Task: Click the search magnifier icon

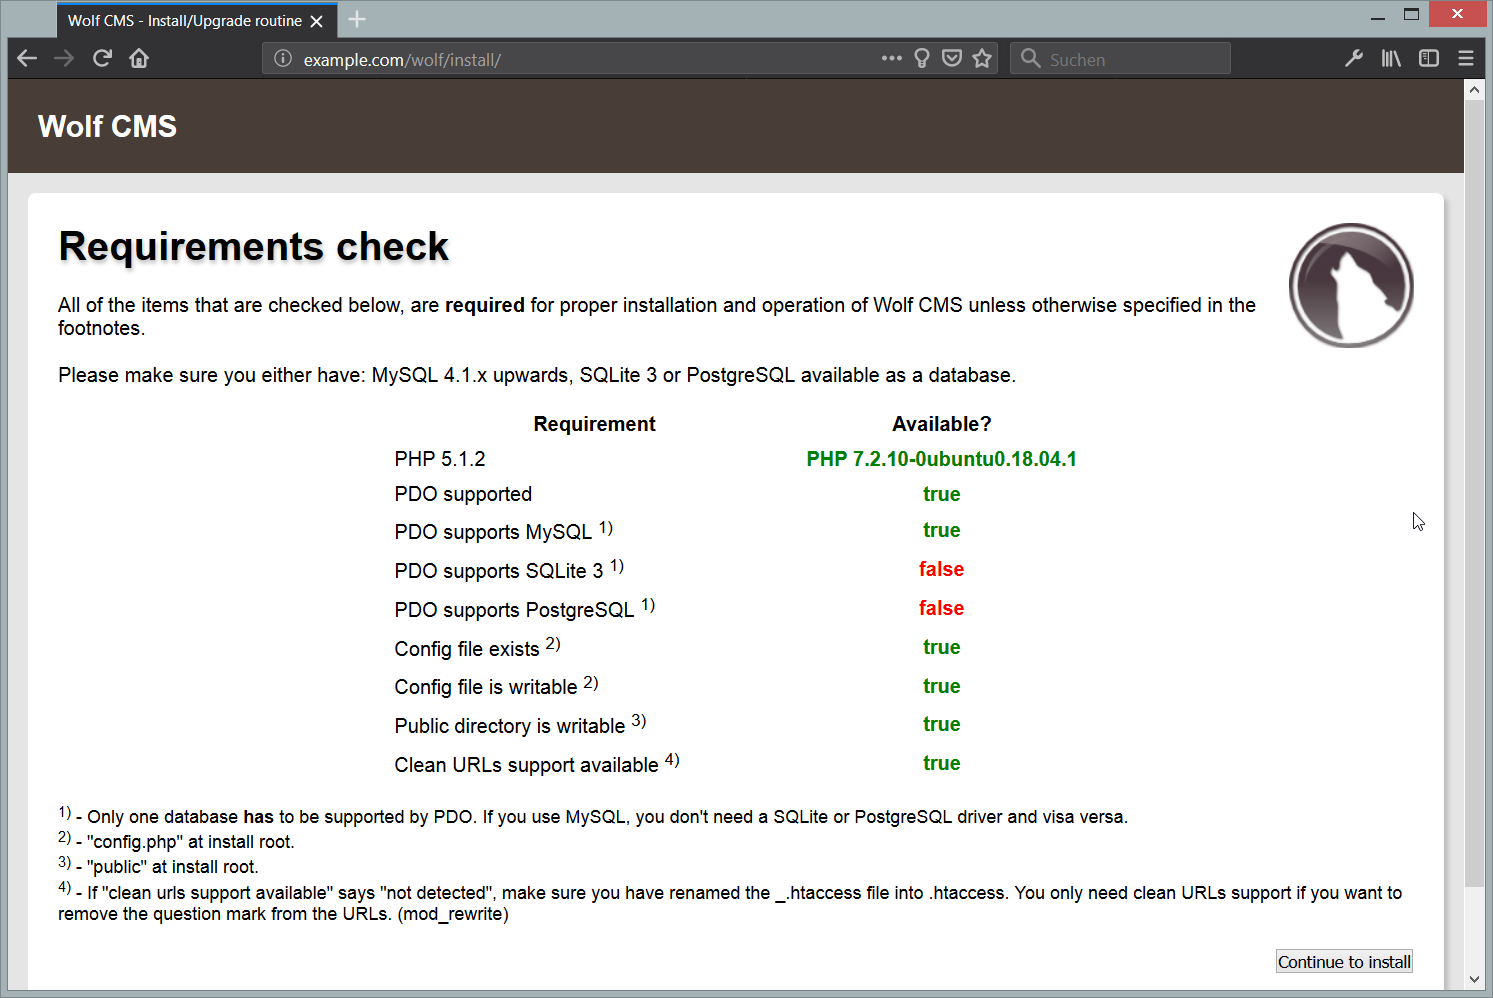Action: point(1031,59)
